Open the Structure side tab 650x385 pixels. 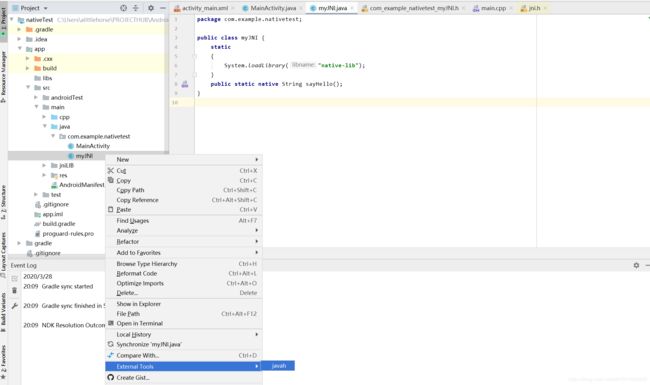click(x=3, y=202)
